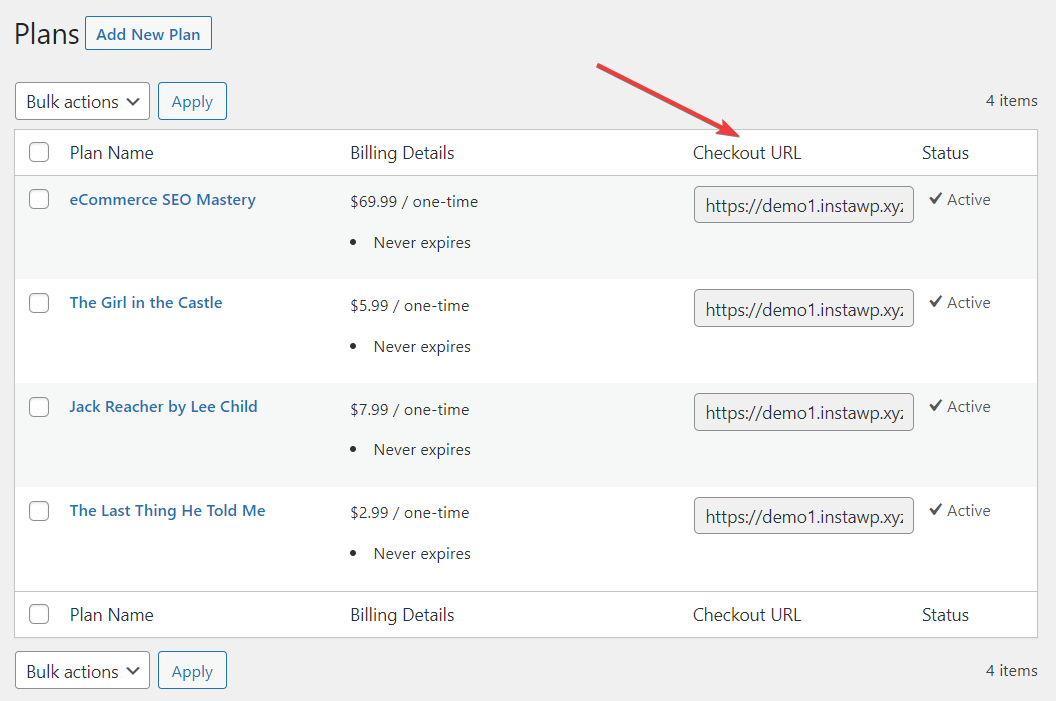1056x701 pixels.
Task: Check the eCommerce SEO Mastery row checkbox
Action: pos(39,199)
